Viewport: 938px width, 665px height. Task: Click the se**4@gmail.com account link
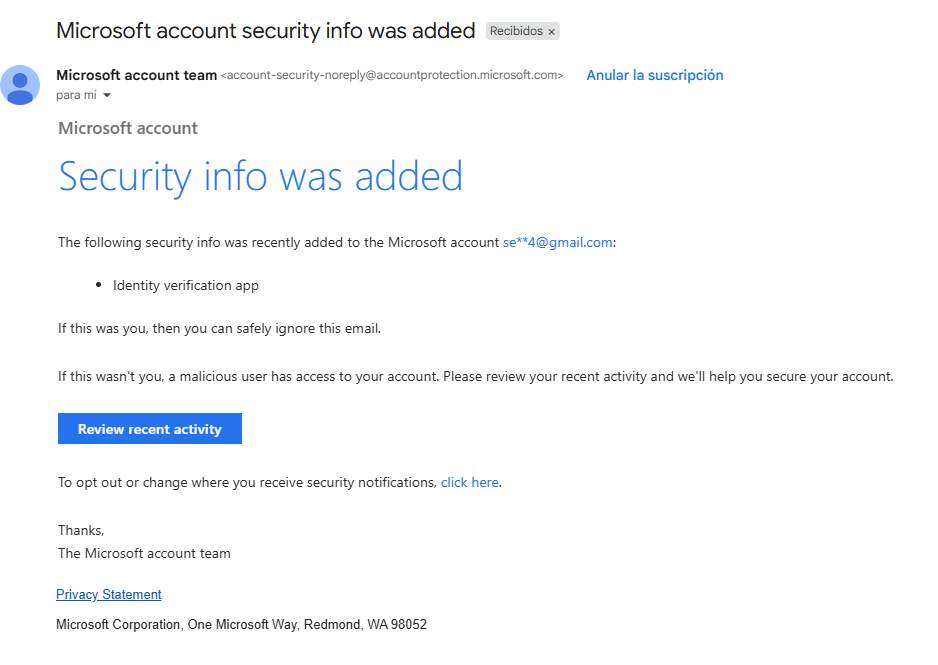(x=557, y=242)
